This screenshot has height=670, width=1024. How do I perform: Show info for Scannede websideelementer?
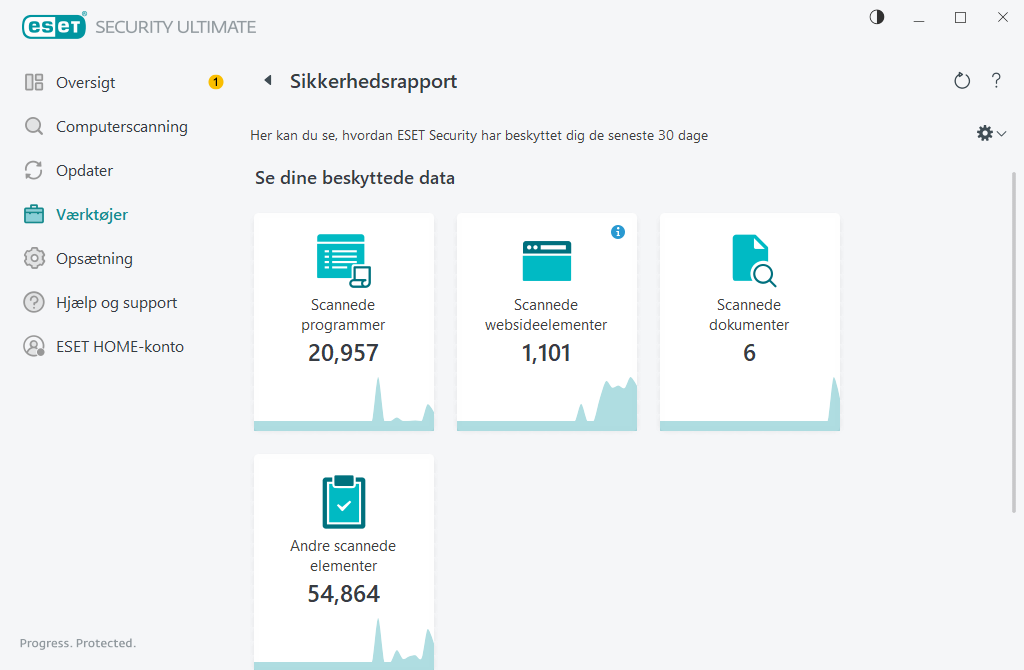[618, 232]
